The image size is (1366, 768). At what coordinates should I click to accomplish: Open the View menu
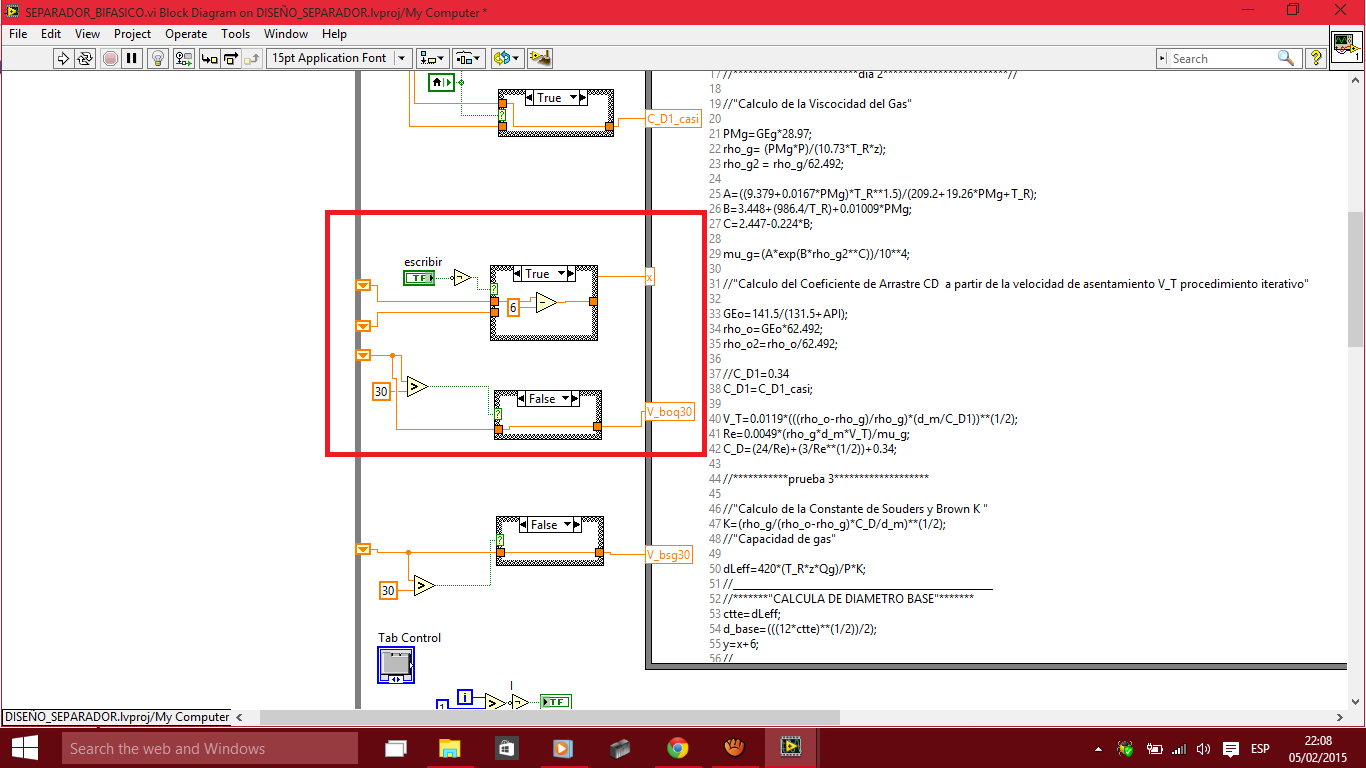coord(87,33)
